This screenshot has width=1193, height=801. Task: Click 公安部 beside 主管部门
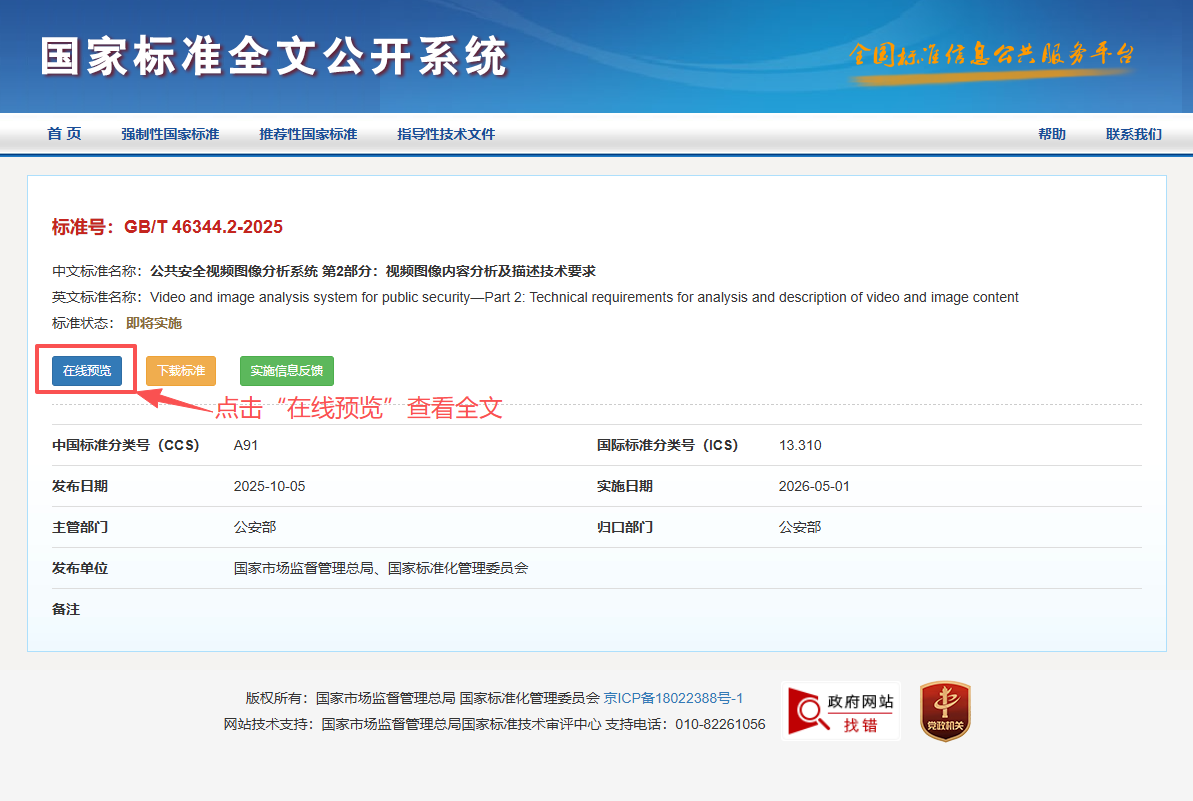pos(255,527)
